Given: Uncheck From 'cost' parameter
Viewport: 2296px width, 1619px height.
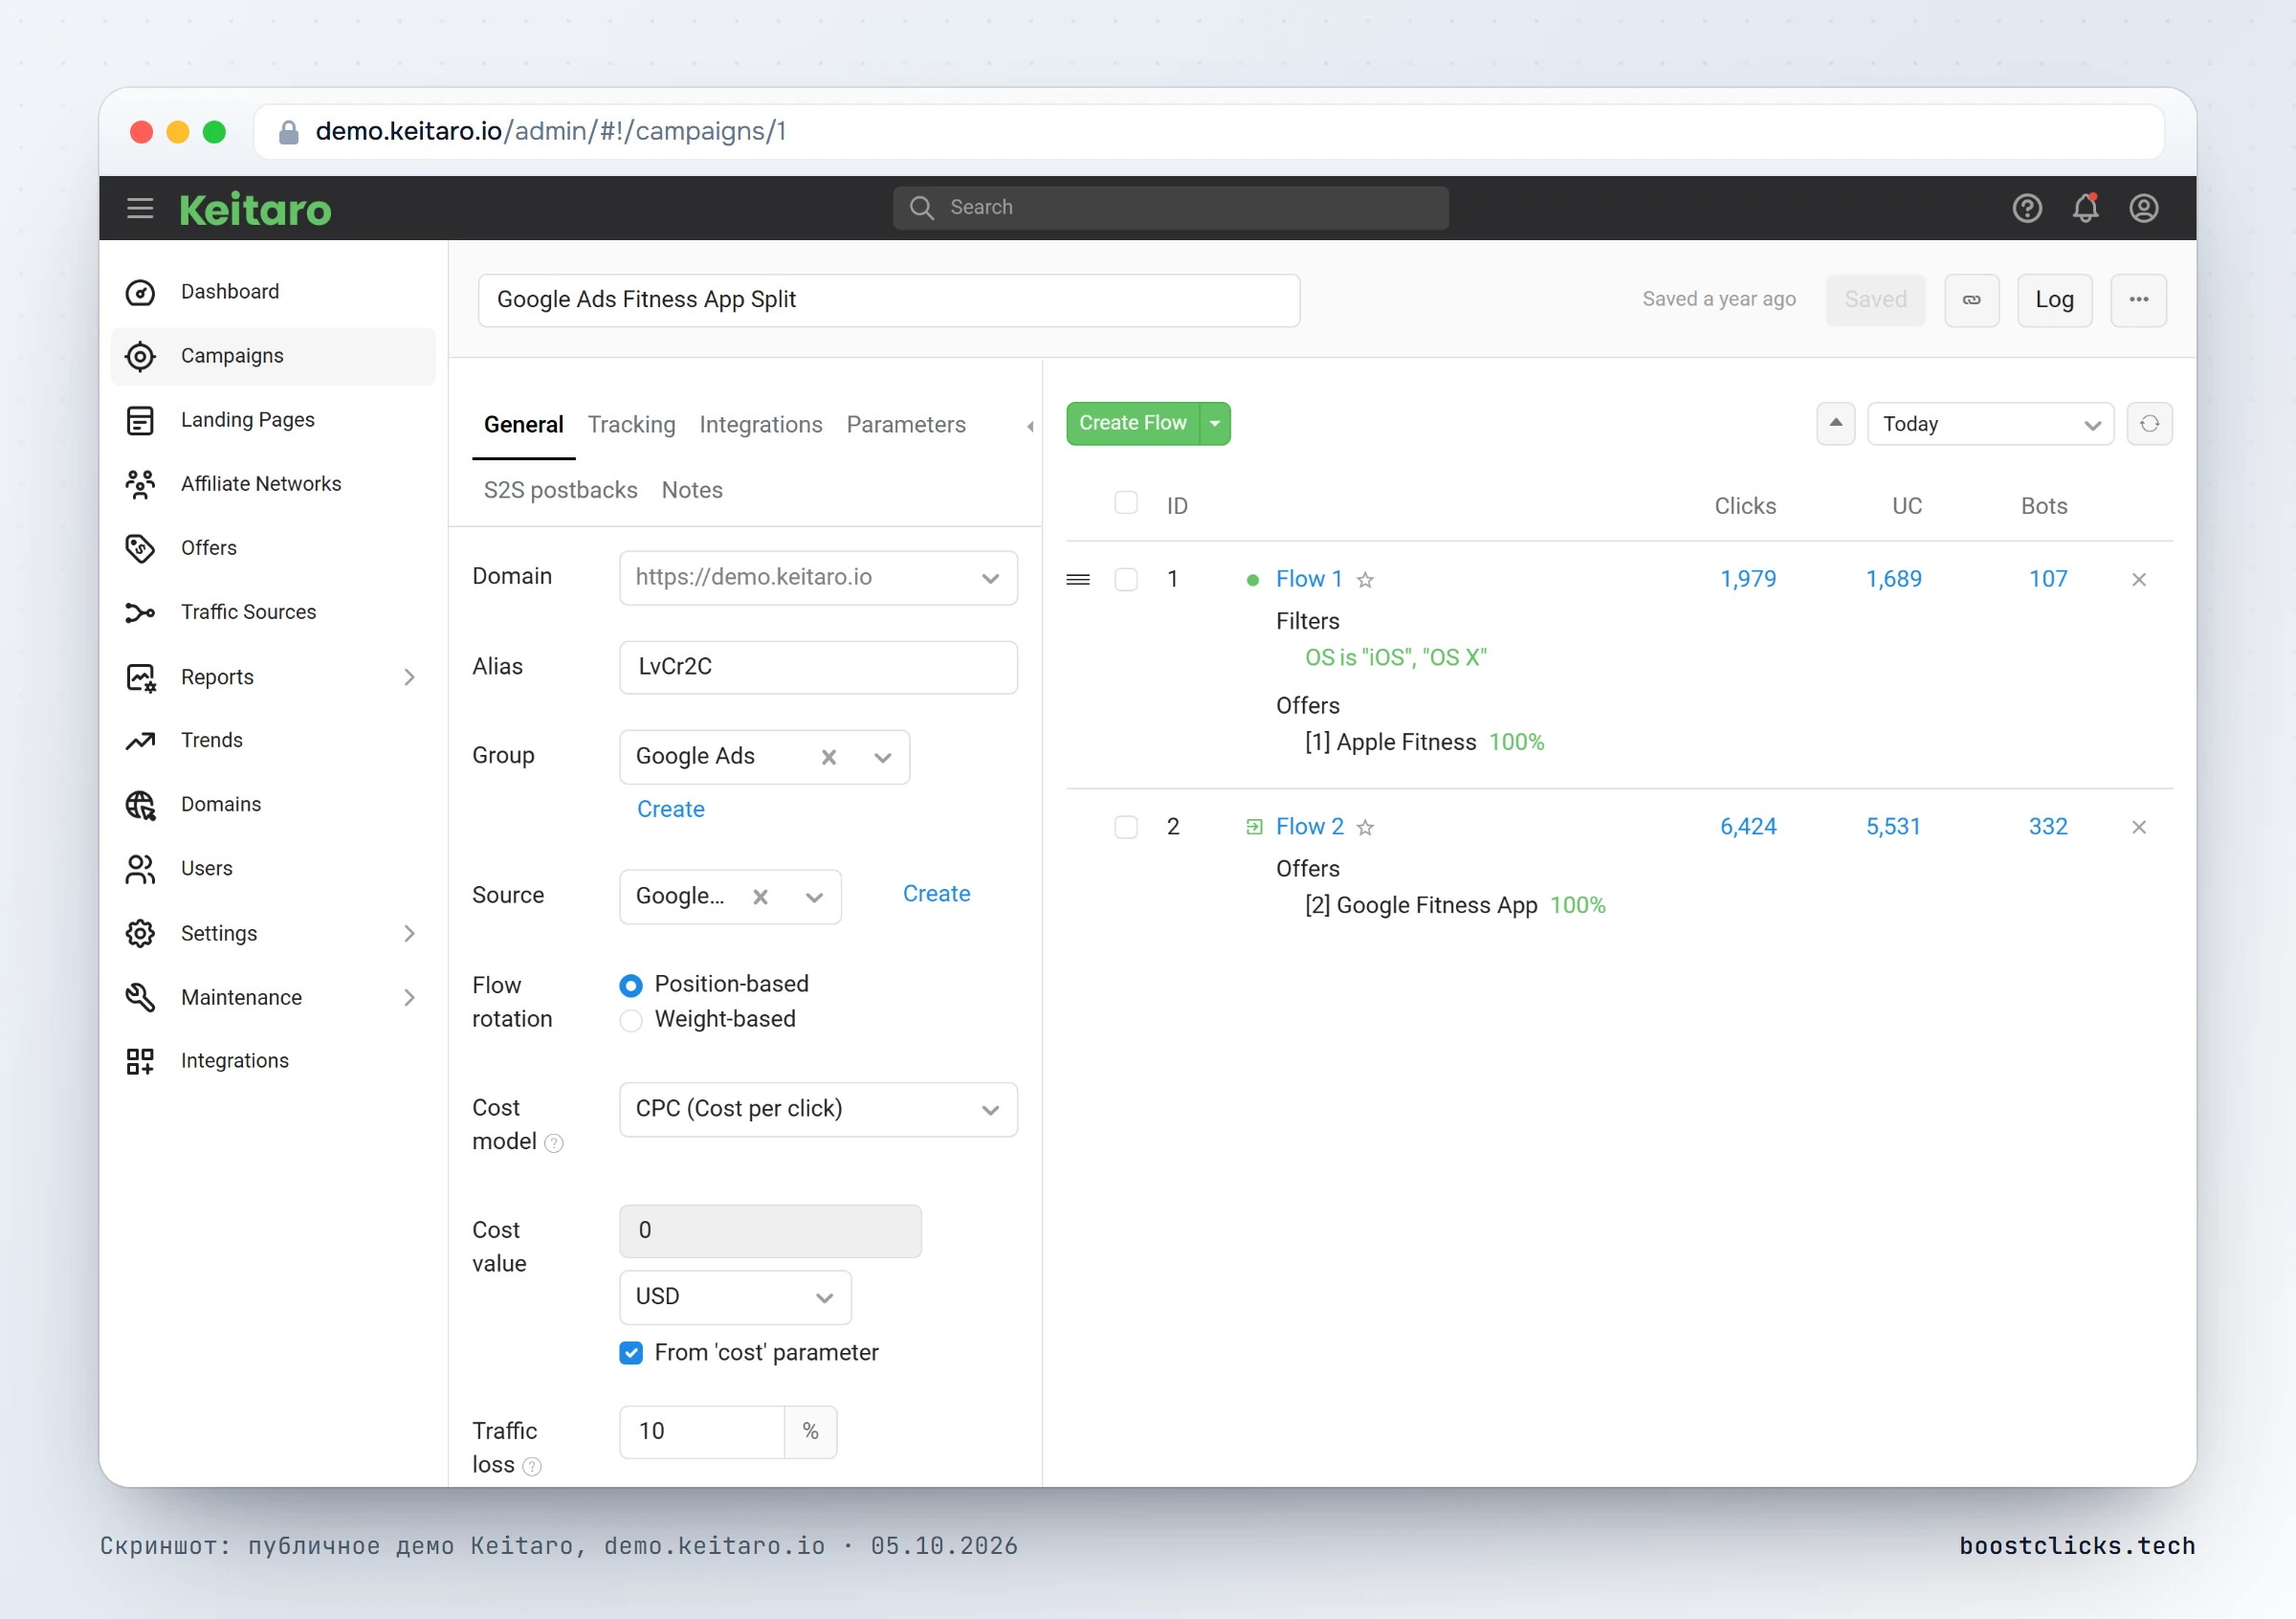Looking at the screenshot, I should click(630, 1353).
